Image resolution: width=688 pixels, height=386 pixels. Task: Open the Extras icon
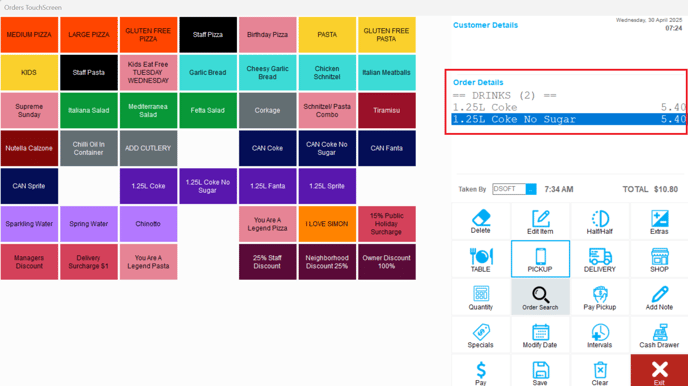pyautogui.click(x=659, y=218)
